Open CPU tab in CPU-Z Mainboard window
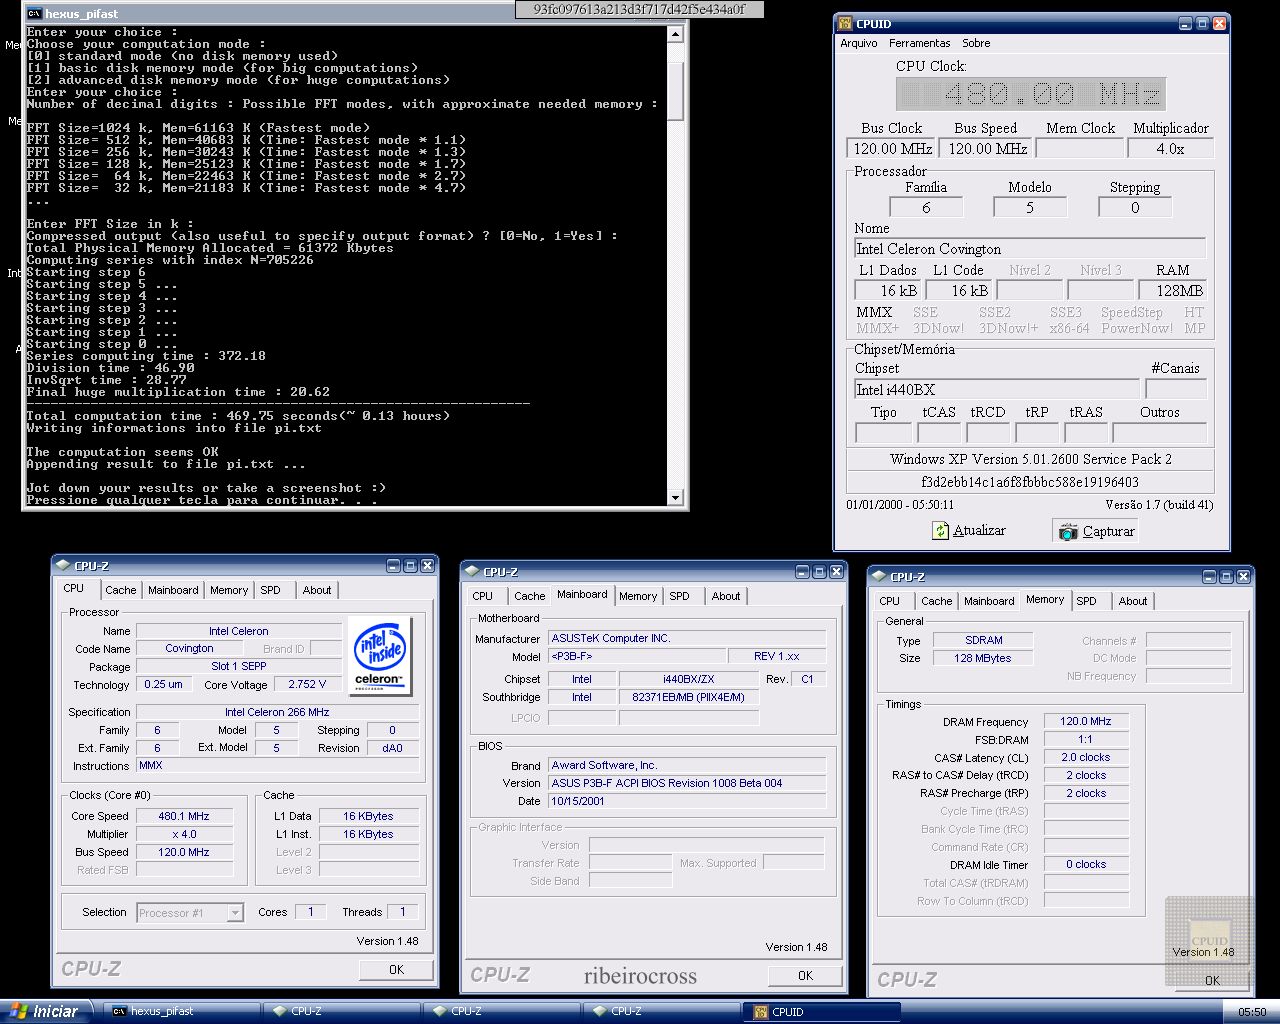The width and height of the screenshot is (1280, 1024). tap(483, 596)
